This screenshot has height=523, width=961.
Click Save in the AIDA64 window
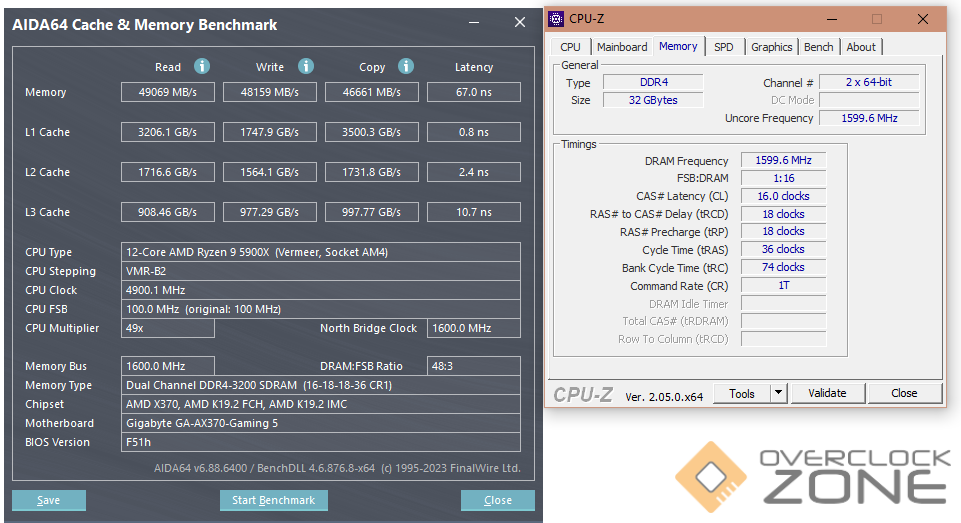click(x=48, y=500)
